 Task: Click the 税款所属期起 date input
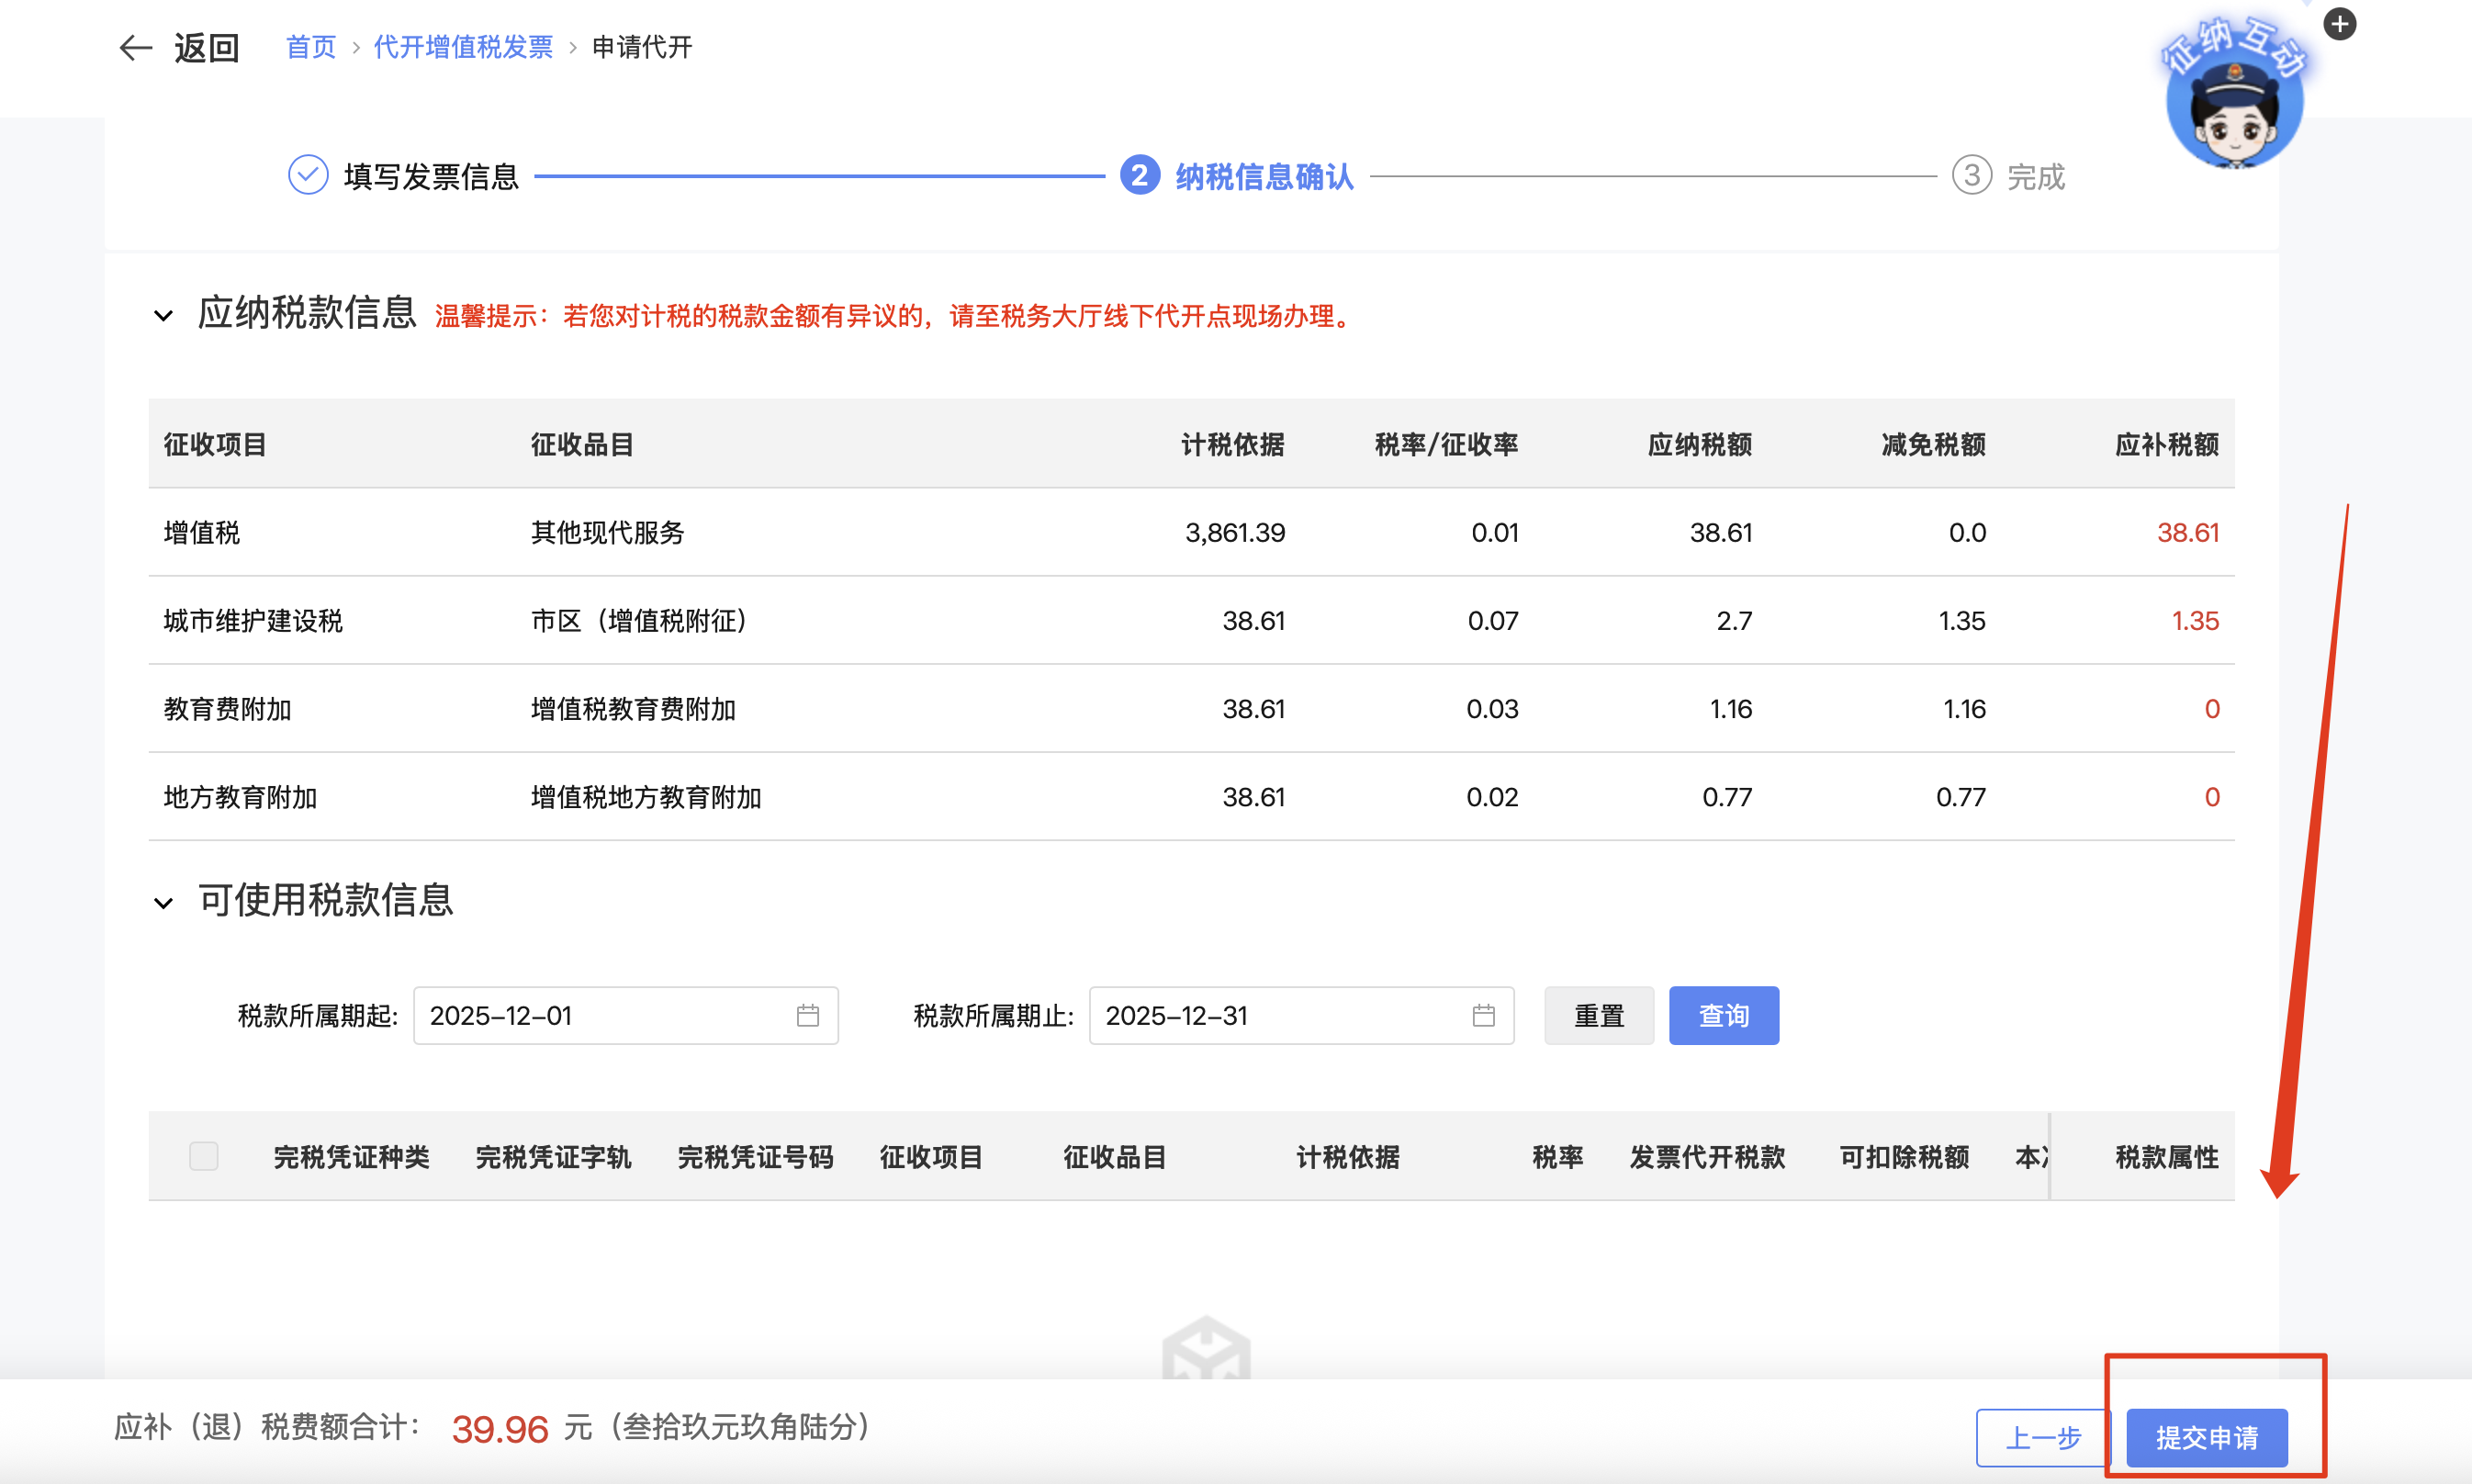pyautogui.click(x=600, y=1016)
